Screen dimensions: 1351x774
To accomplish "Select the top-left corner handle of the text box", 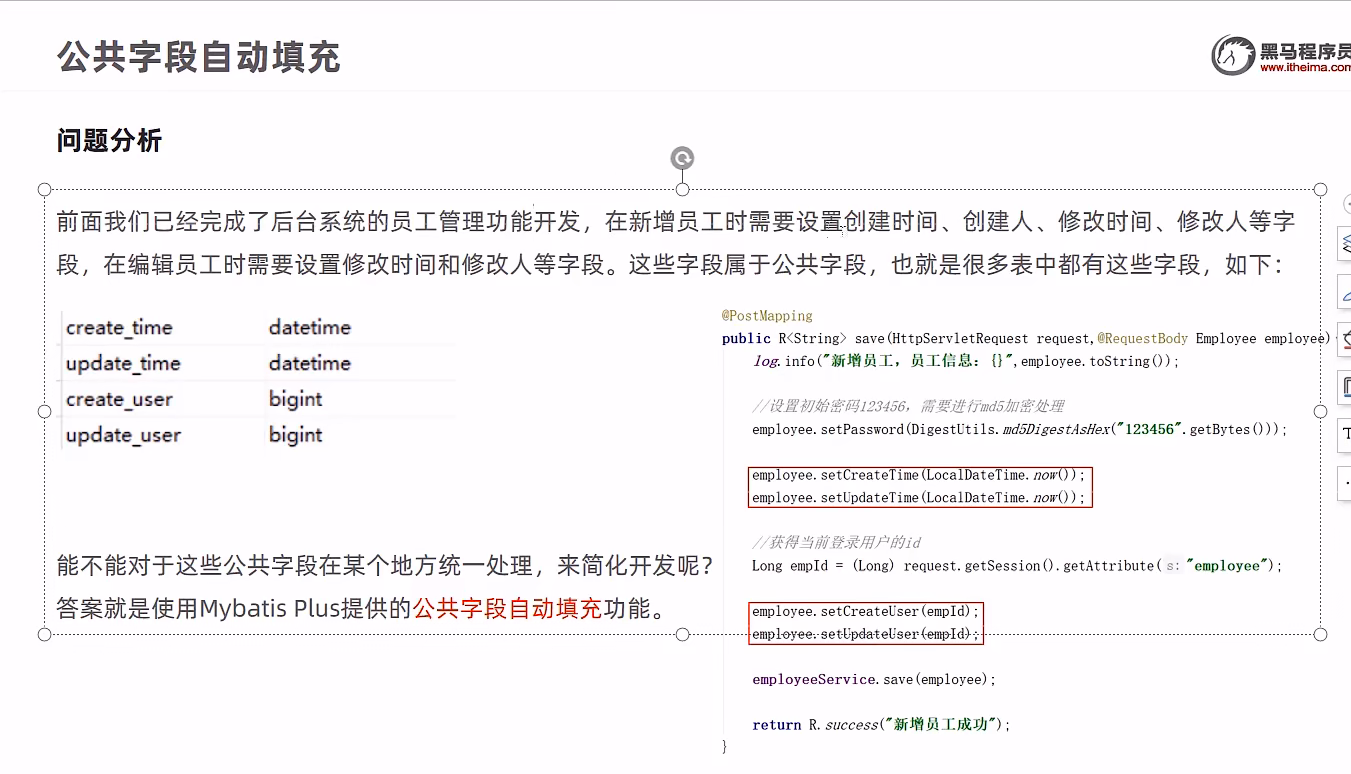I will [x=44, y=189].
